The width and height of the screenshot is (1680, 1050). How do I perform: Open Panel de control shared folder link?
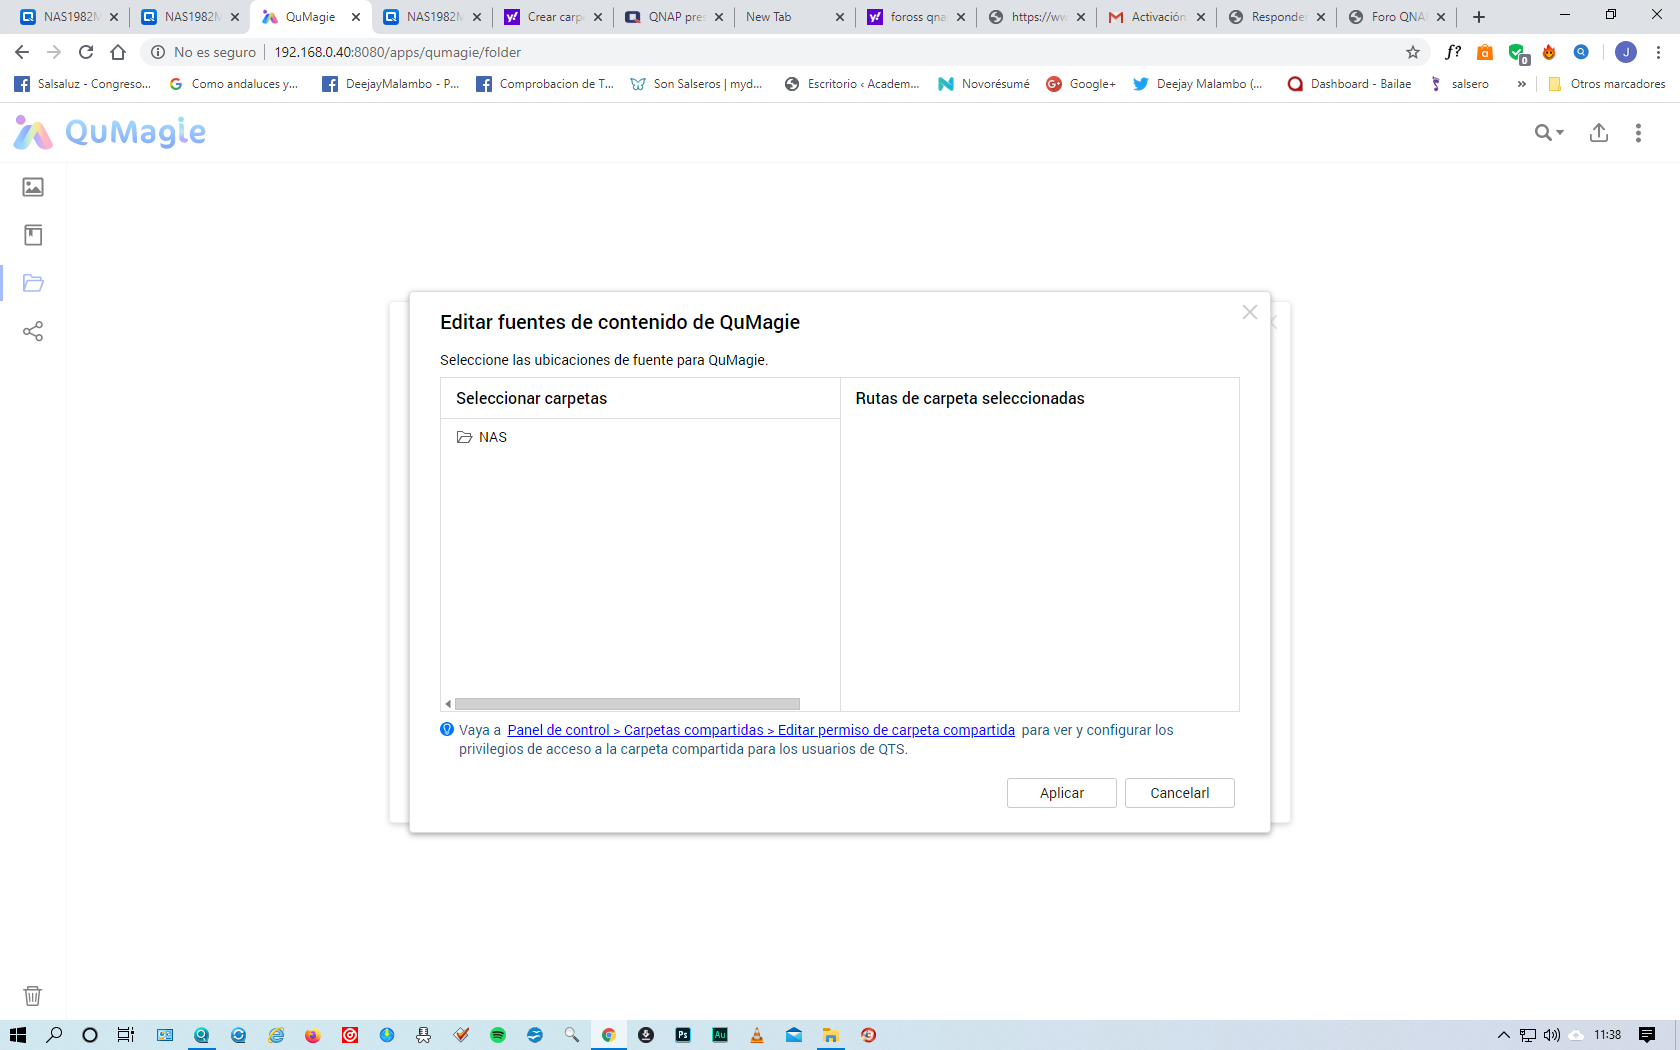coord(760,730)
